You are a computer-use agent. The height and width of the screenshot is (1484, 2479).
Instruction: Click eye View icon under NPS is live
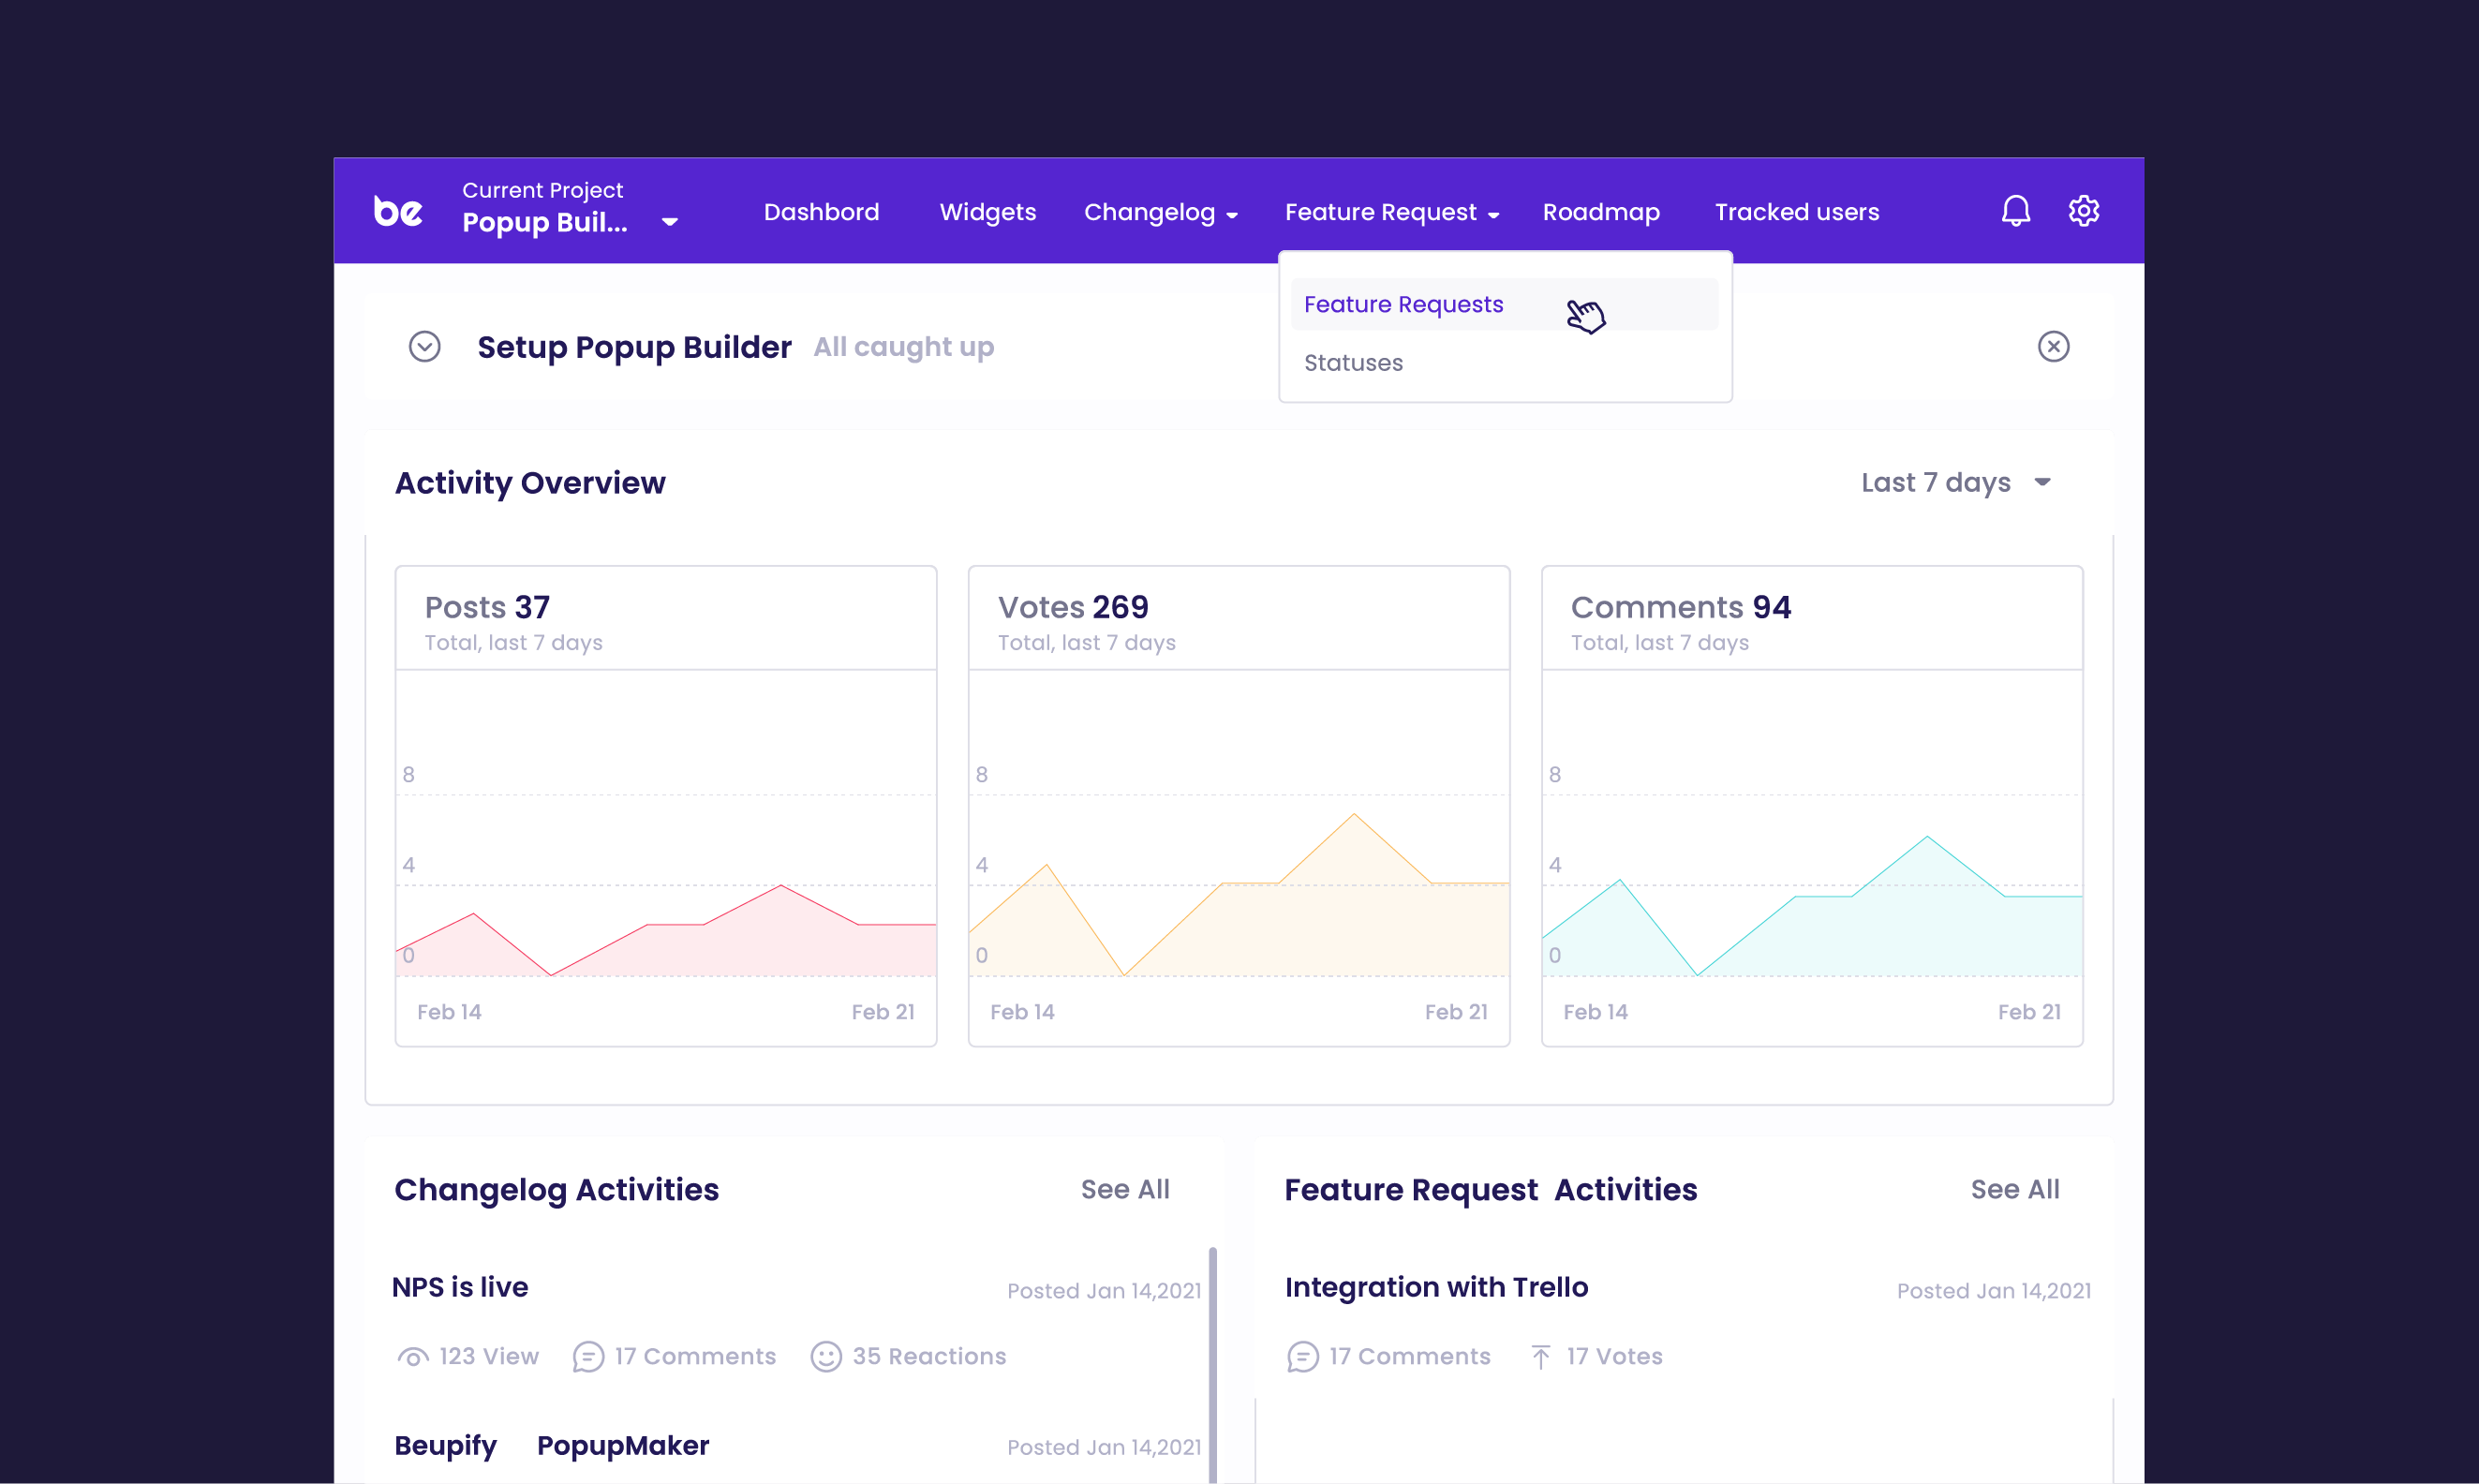pos(413,1357)
